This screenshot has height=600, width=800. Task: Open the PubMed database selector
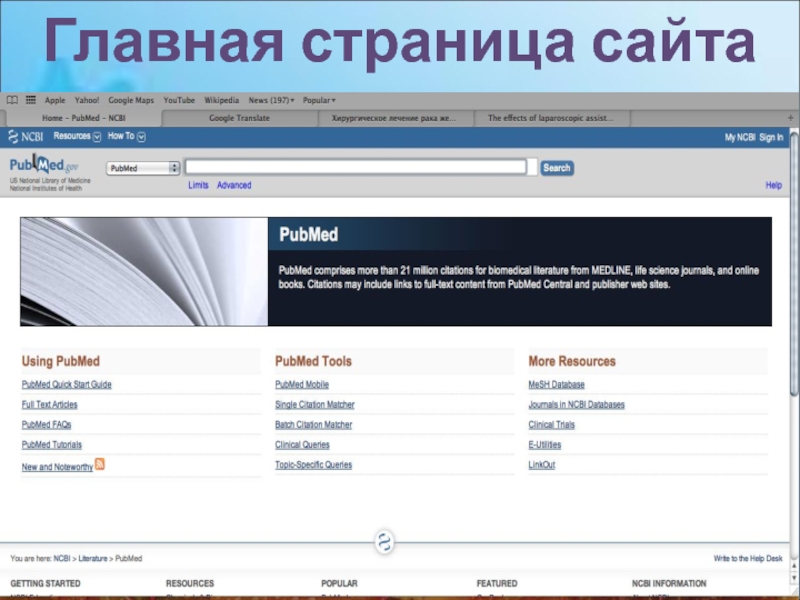coord(143,168)
